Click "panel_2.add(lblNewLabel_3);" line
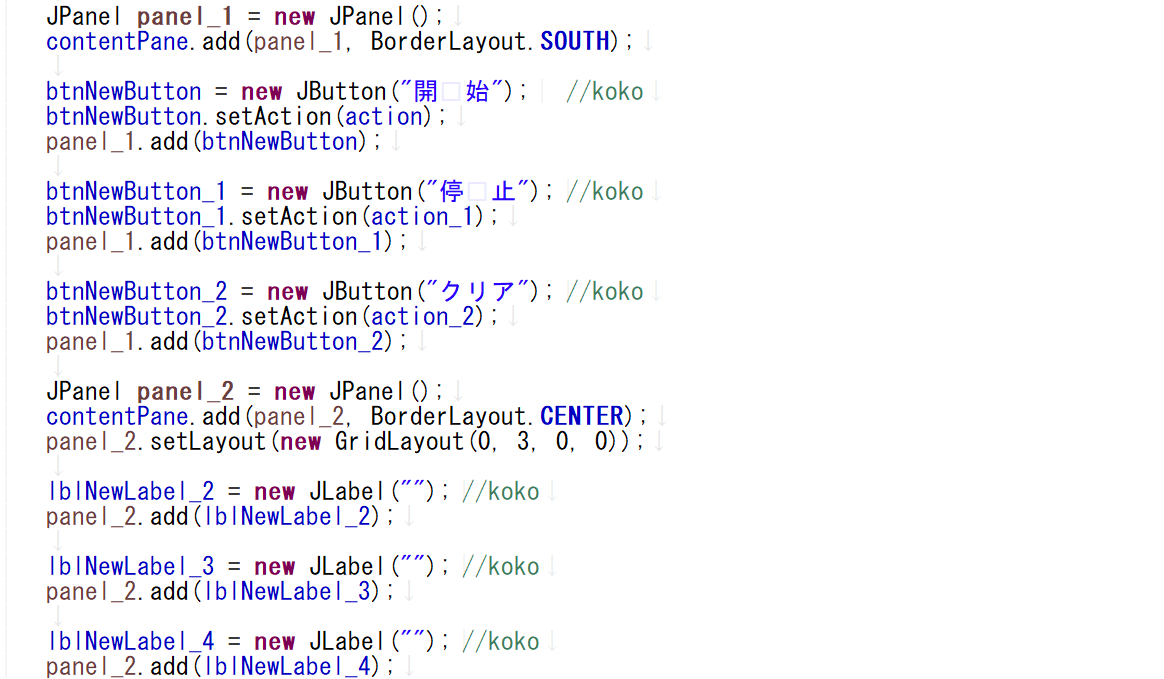 tap(220, 591)
